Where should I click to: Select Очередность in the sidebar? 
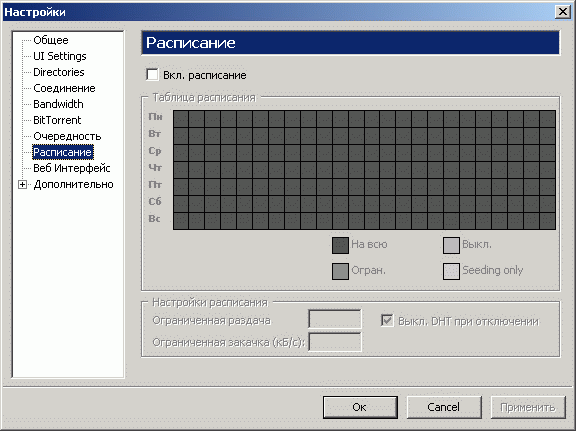pos(67,136)
